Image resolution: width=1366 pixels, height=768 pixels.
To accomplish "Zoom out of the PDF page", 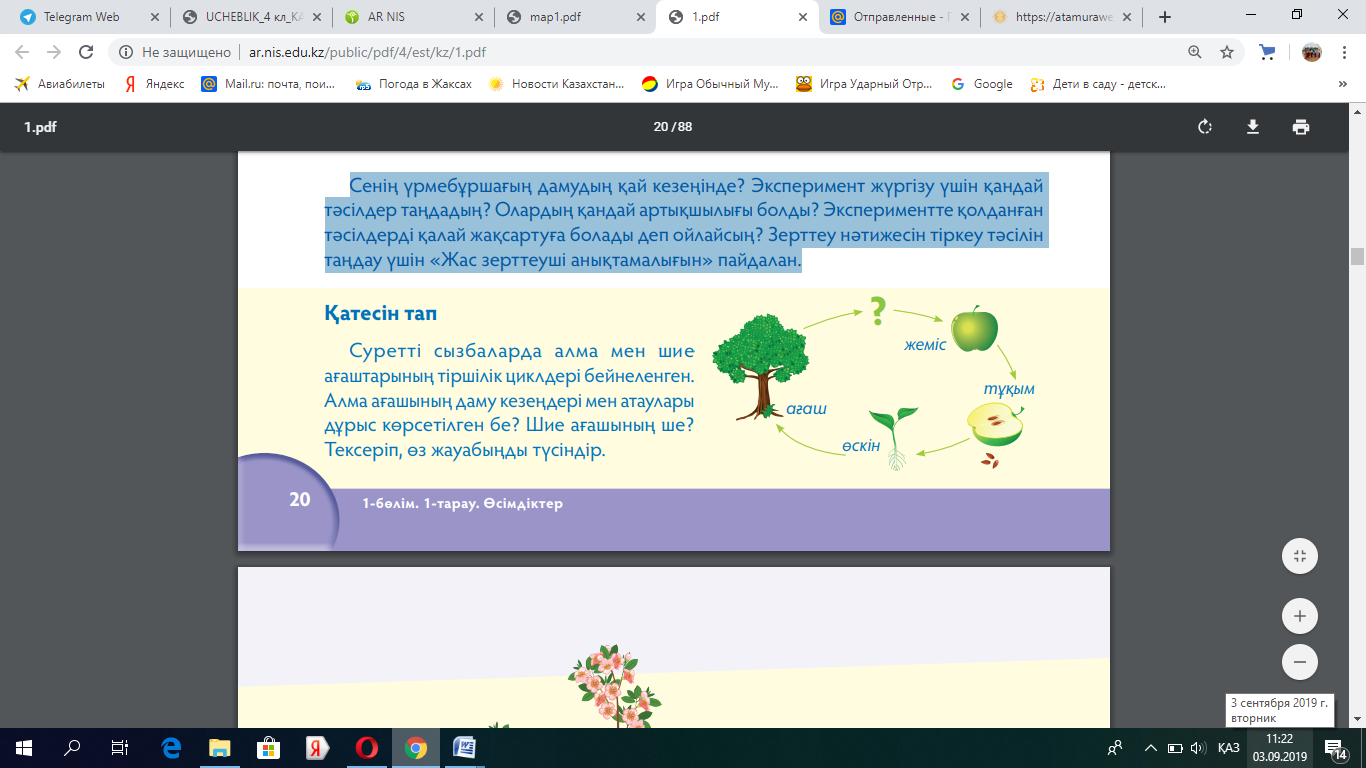I will pos(1300,662).
